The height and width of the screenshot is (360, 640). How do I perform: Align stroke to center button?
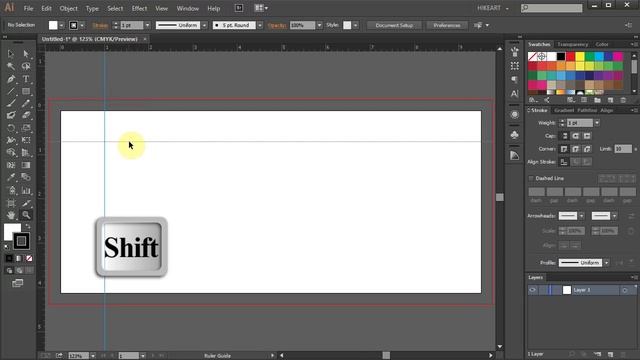(564, 162)
